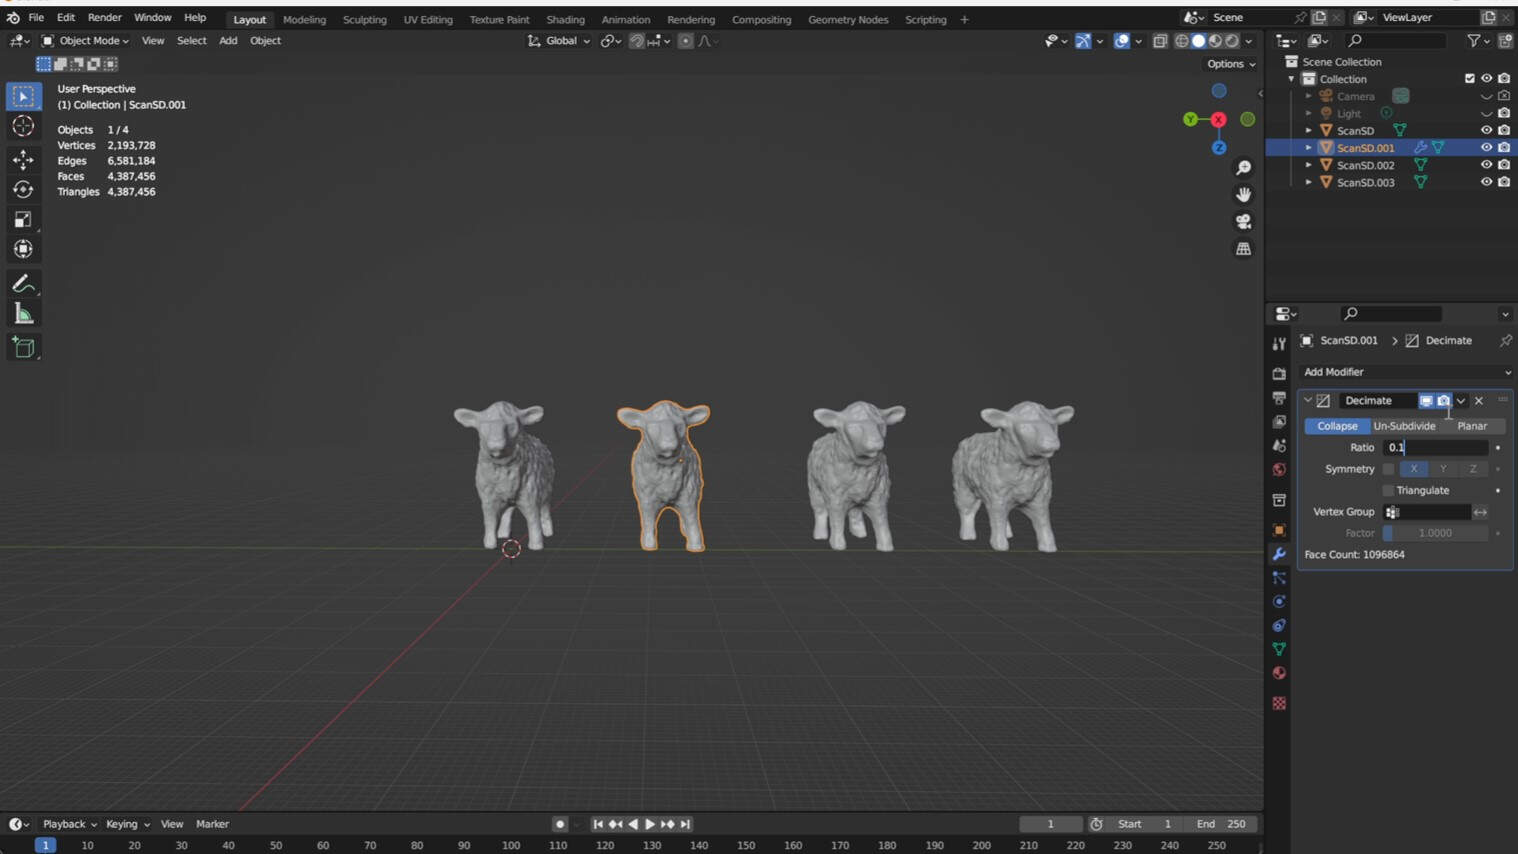Click the pan view hand icon
The width and height of the screenshot is (1518, 854).
coord(1243,194)
